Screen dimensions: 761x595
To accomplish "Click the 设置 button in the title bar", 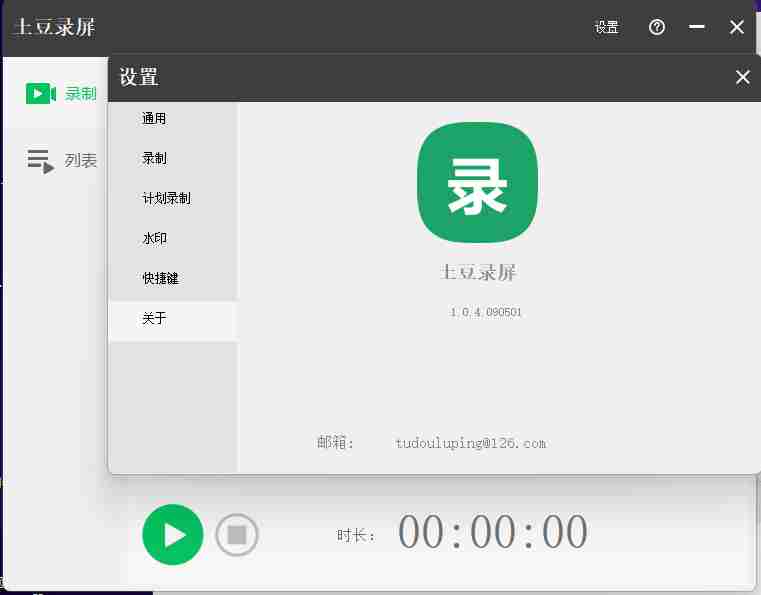I will [x=607, y=27].
